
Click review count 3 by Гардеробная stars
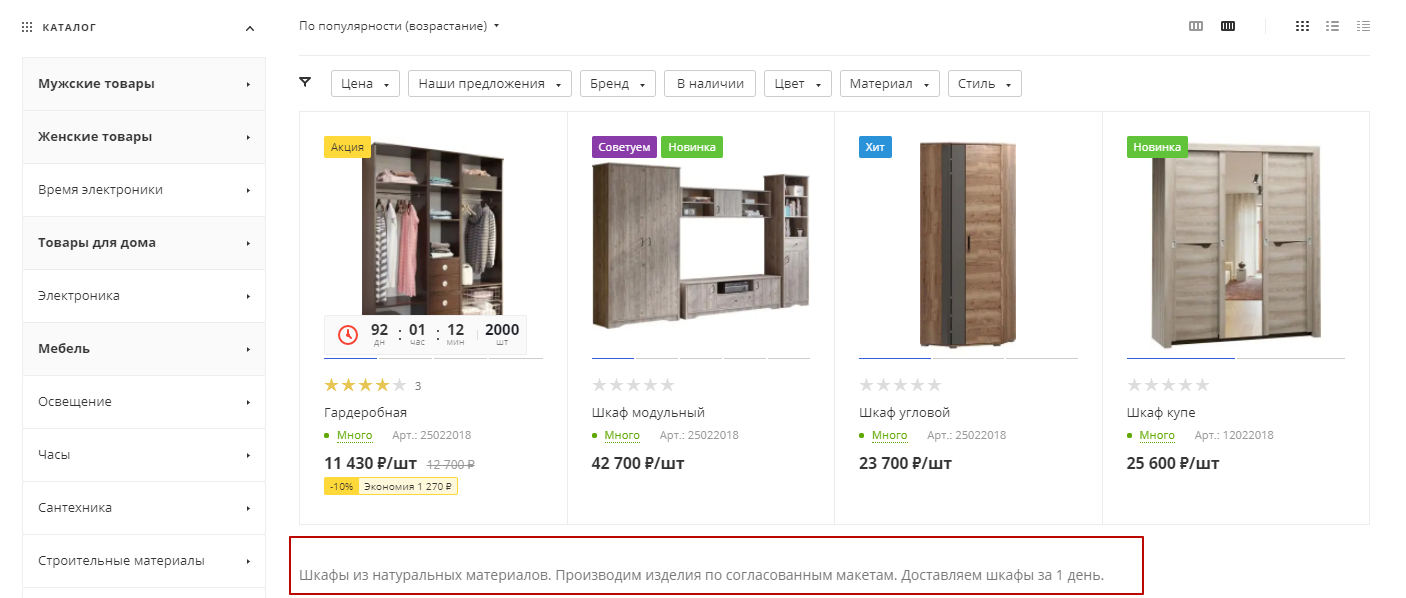click(x=418, y=386)
